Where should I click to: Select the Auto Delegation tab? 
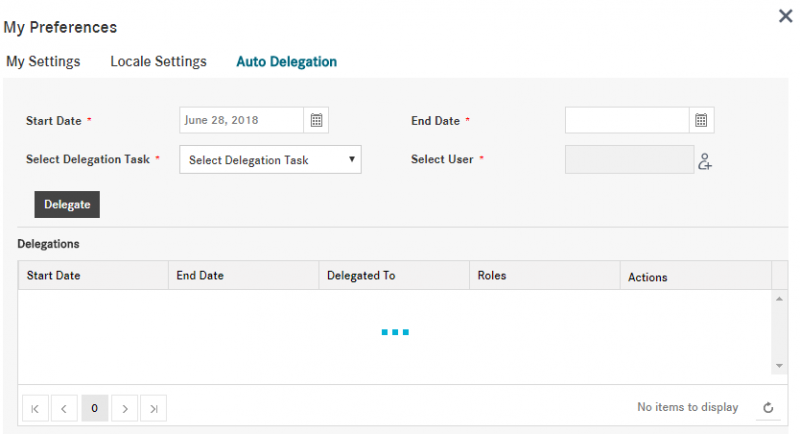(286, 62)
